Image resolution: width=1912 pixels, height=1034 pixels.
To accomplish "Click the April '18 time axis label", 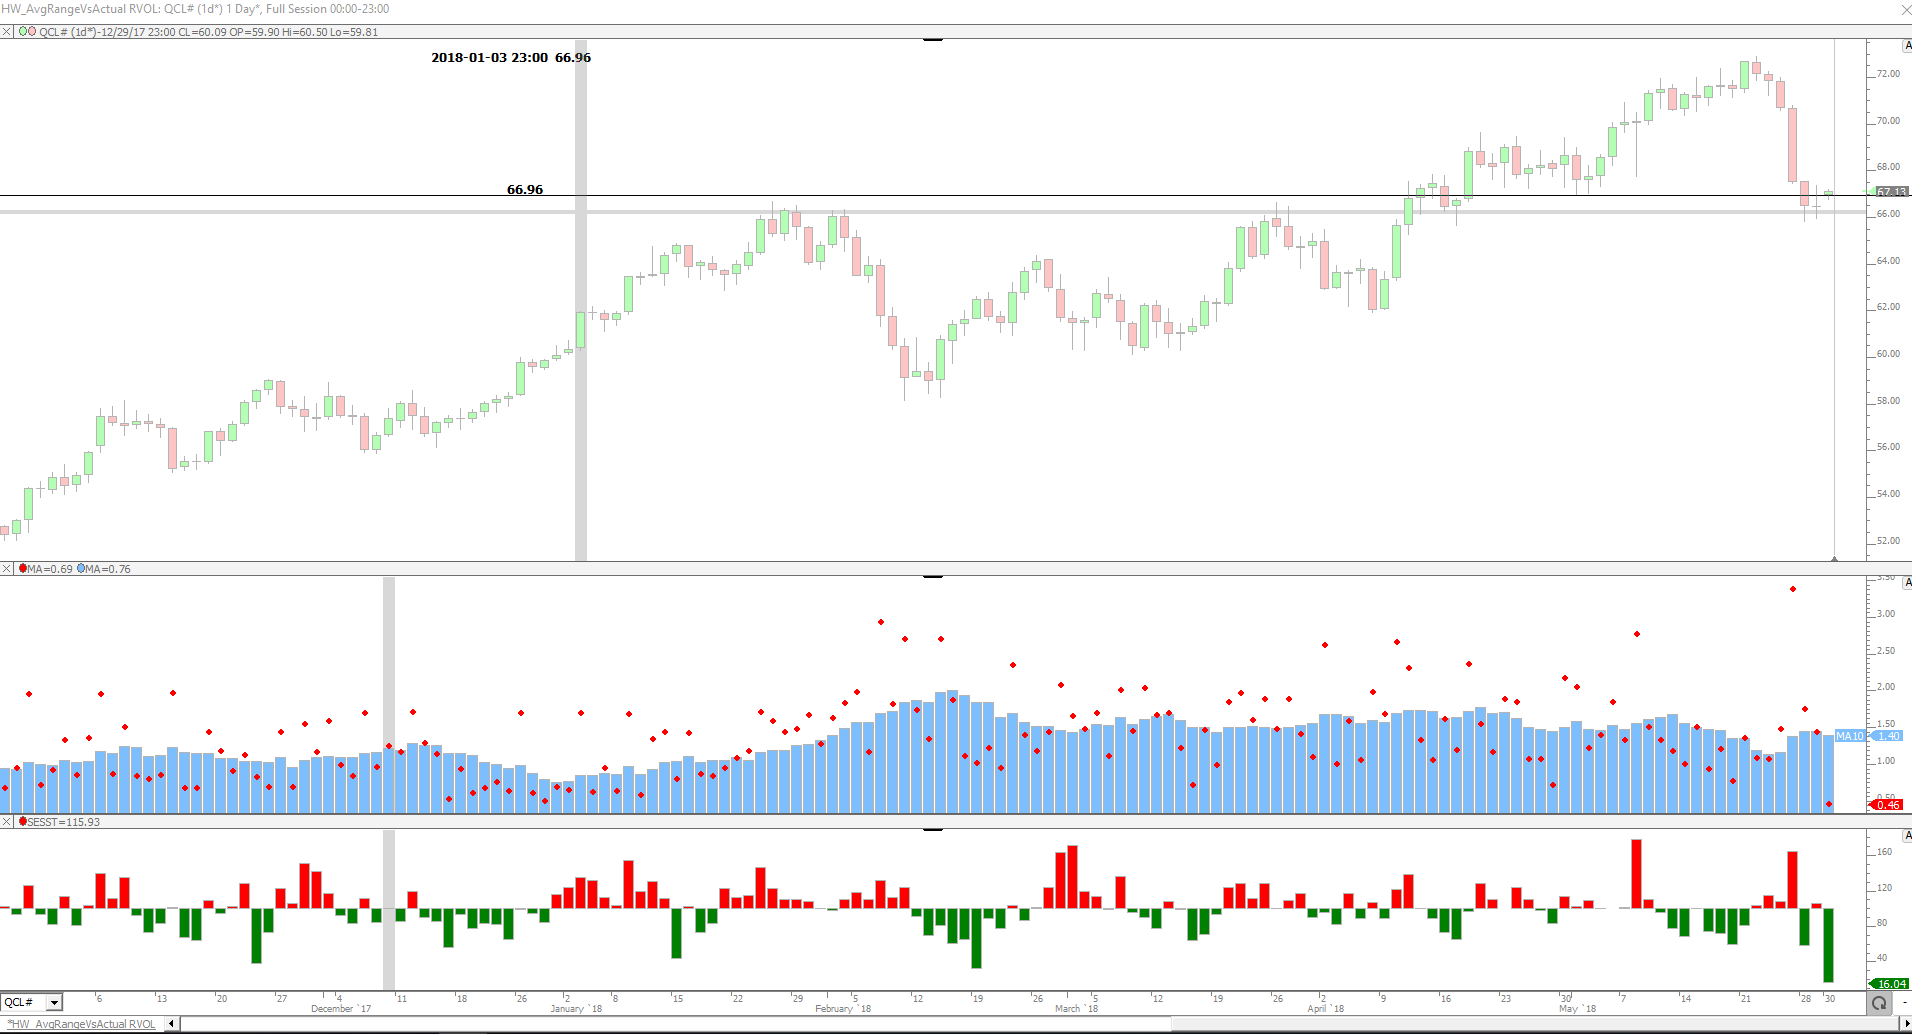I will [x=1326, y=1009].
